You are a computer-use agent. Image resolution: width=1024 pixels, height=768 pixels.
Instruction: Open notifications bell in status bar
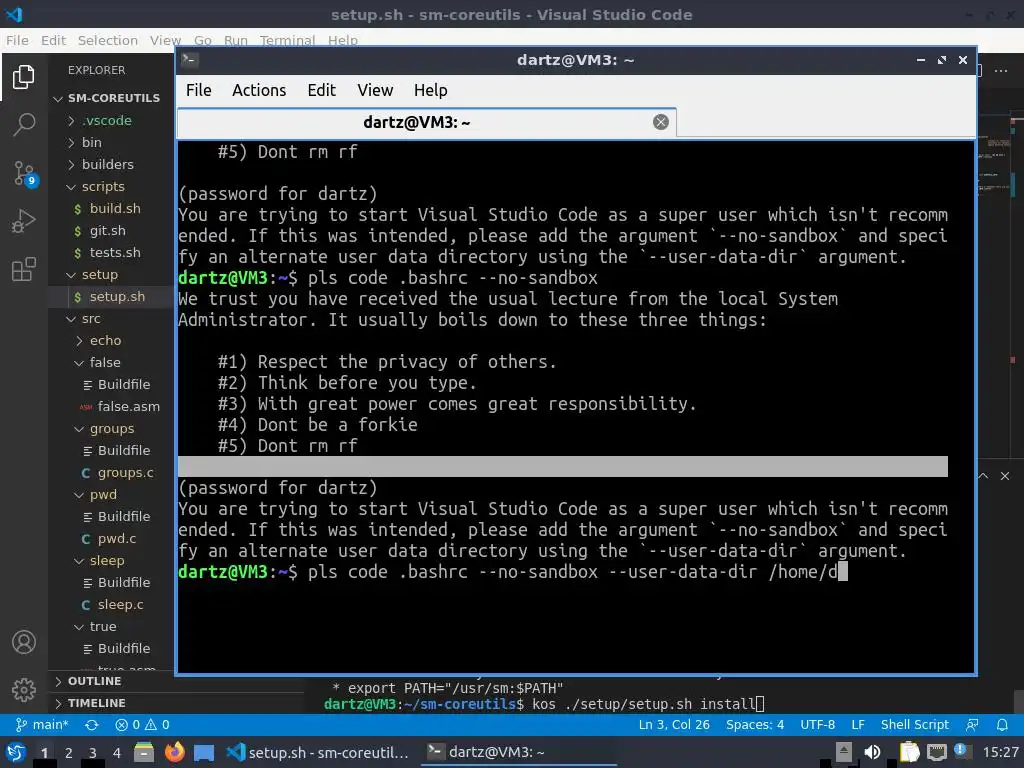[1002, 724]
